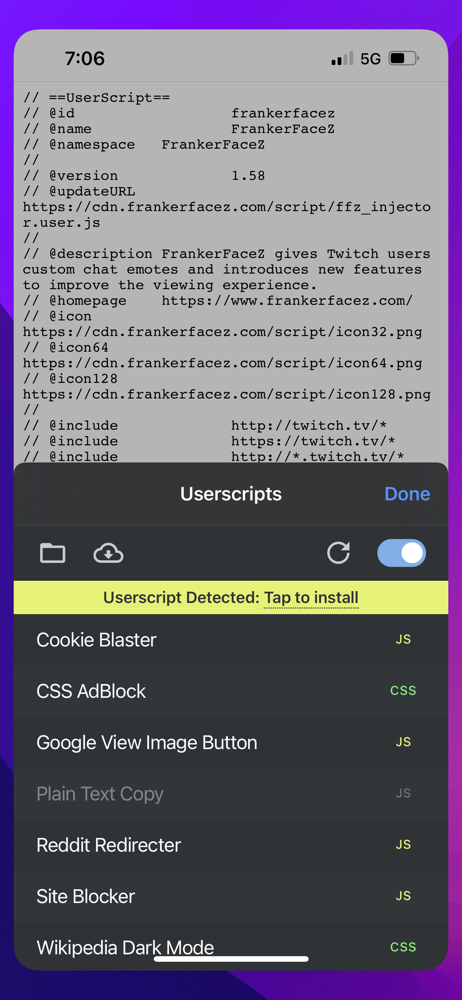Tap Done to close the panel
This screenshot has width=462, height=1000.
coord(407,494)
